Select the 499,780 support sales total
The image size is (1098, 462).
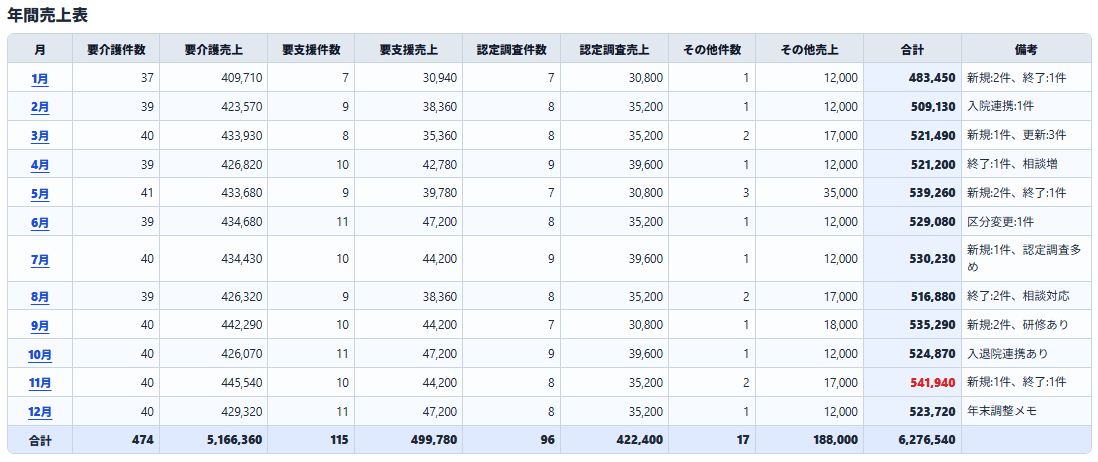[408, 440]
